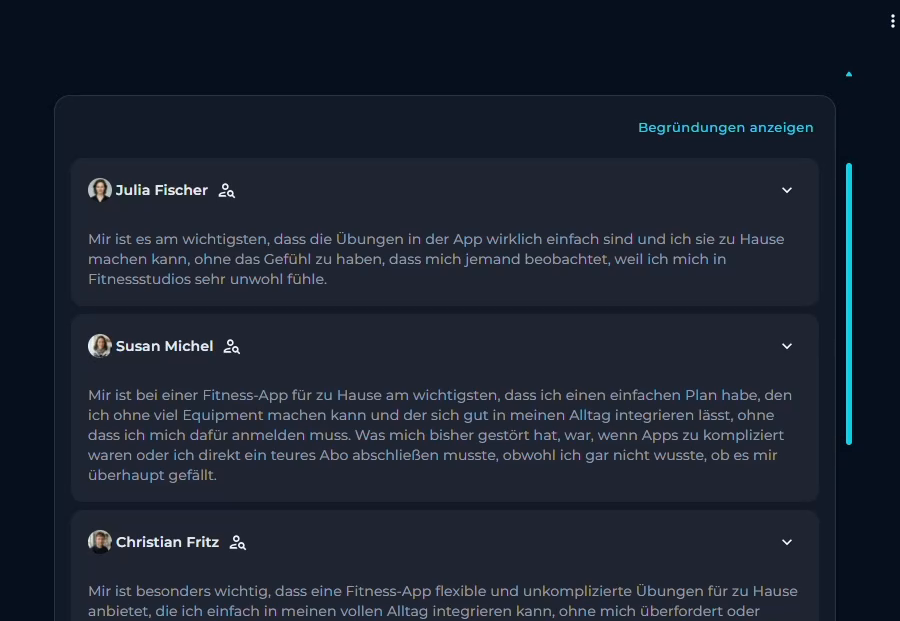Click Julia Fischer's avatar photo

pos(100,190)
